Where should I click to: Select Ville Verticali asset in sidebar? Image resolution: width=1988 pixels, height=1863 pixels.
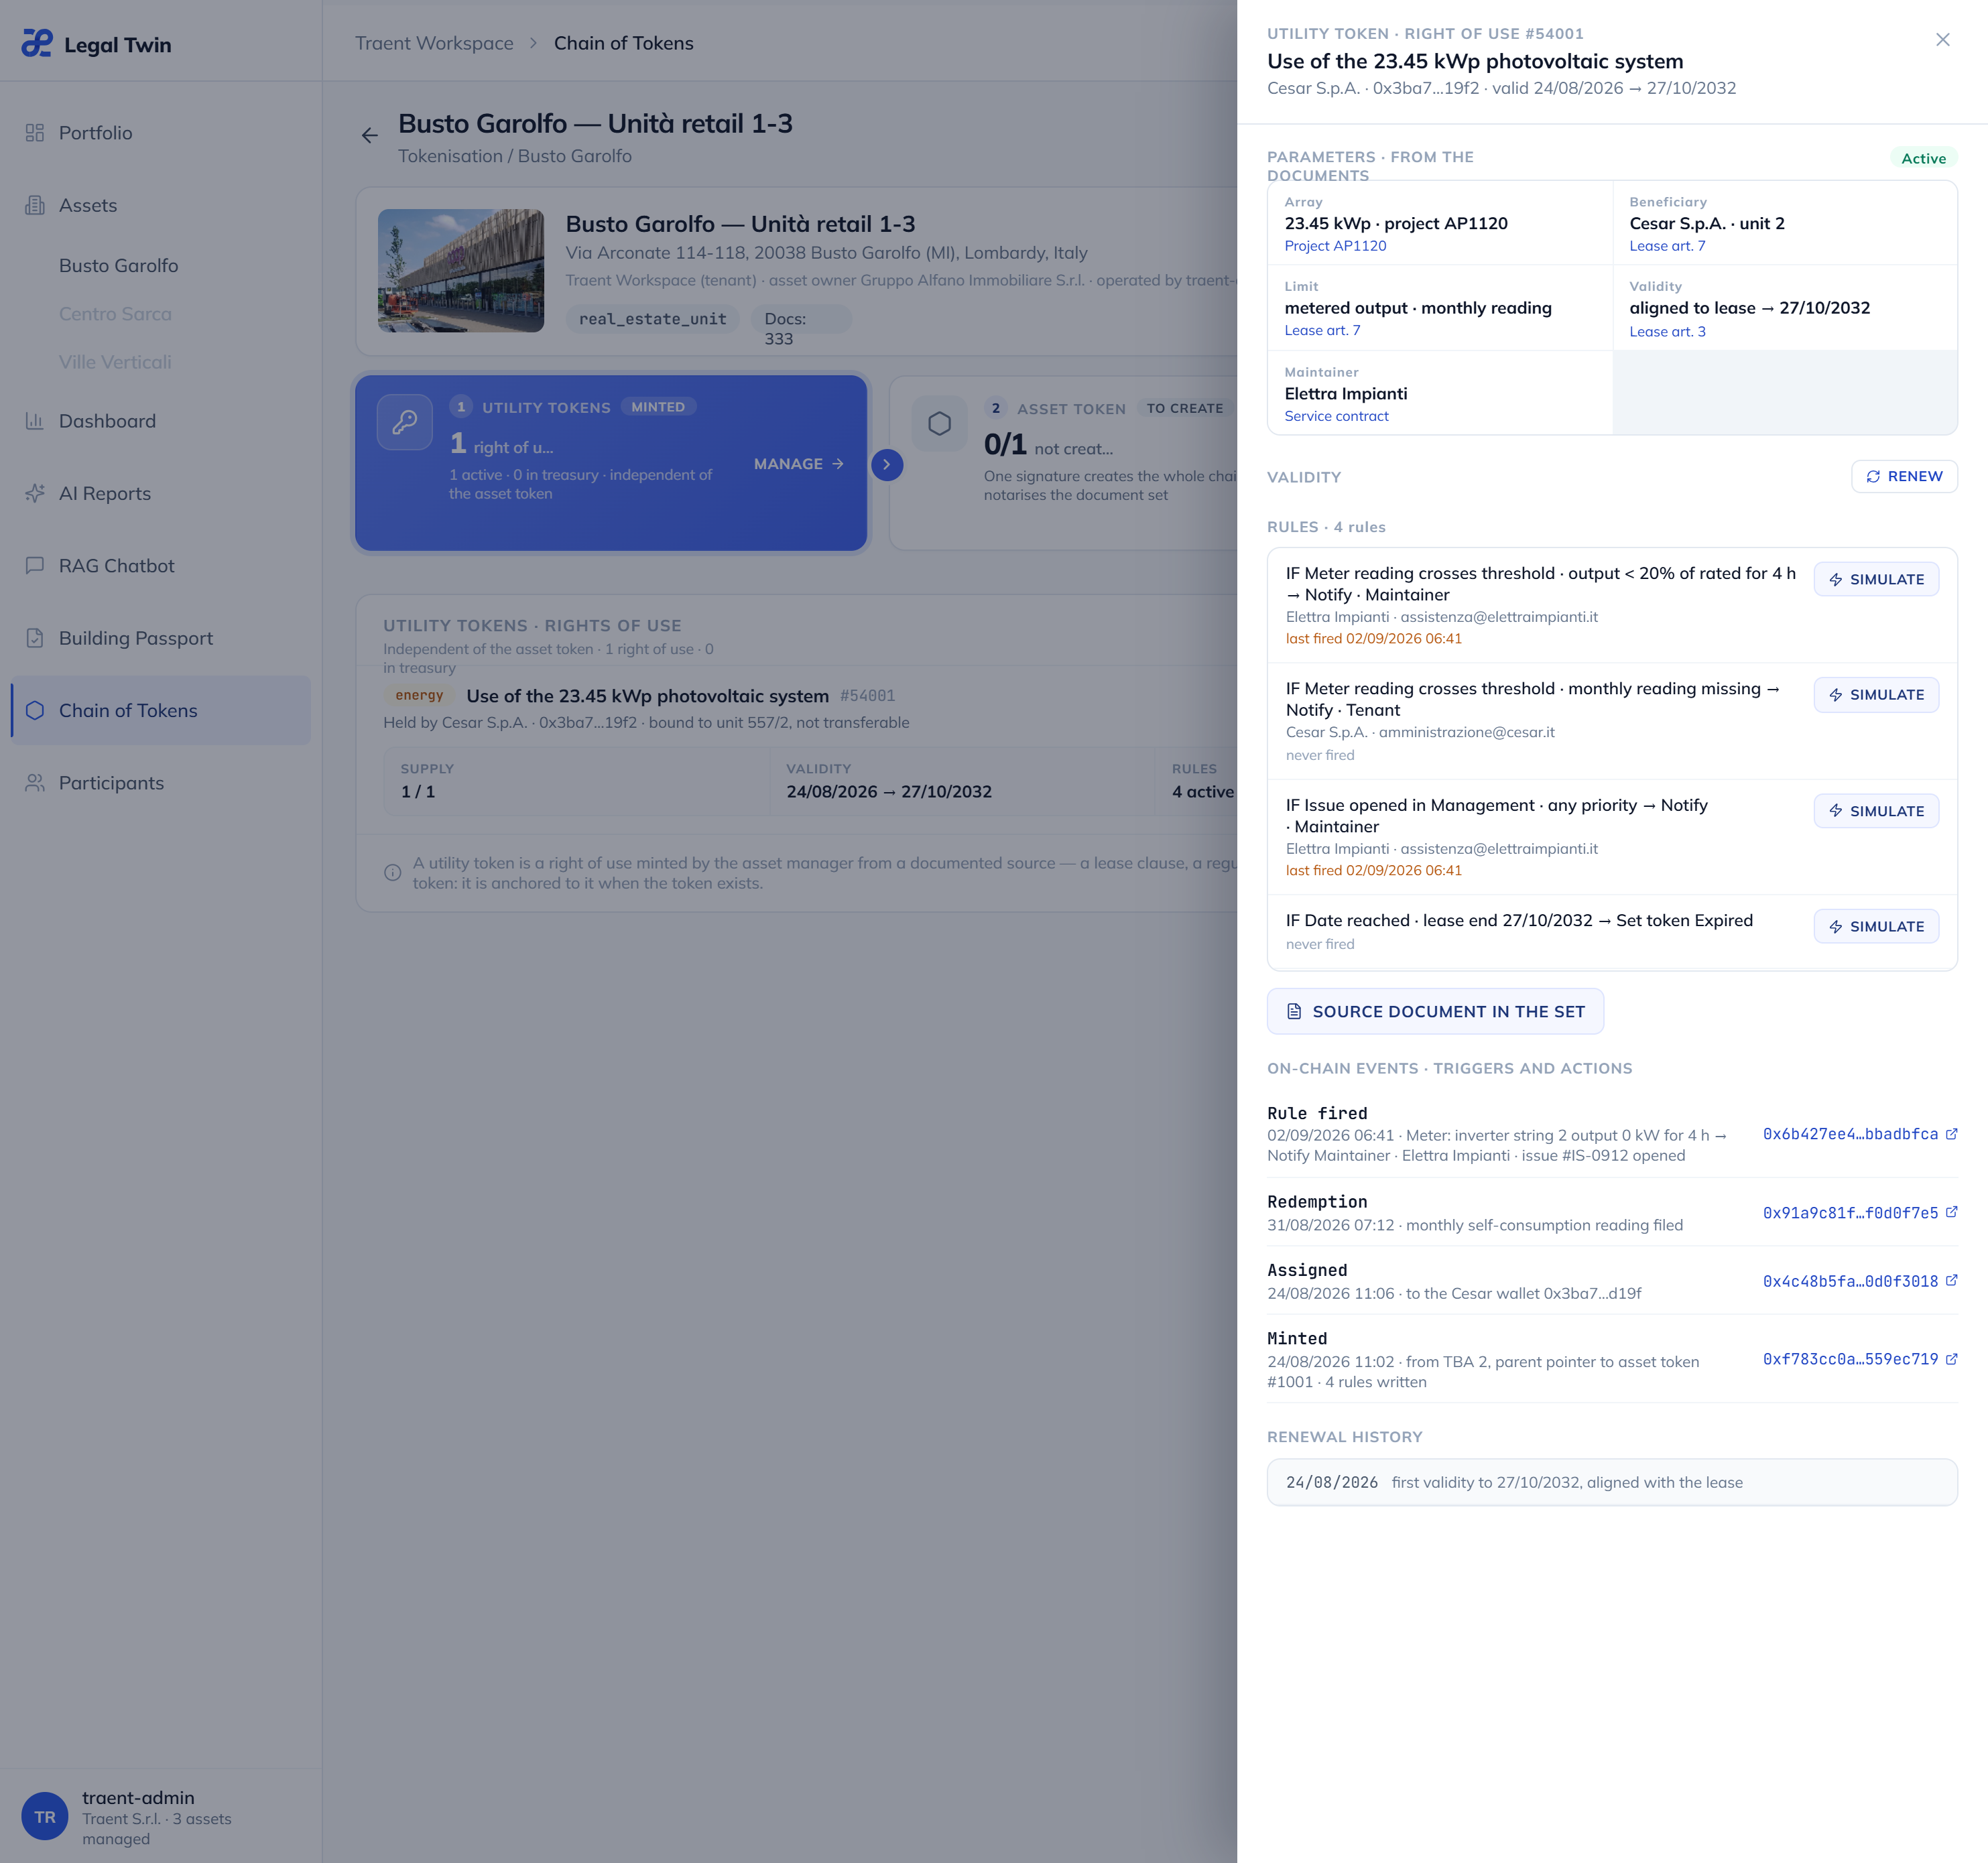click(115, 362)
